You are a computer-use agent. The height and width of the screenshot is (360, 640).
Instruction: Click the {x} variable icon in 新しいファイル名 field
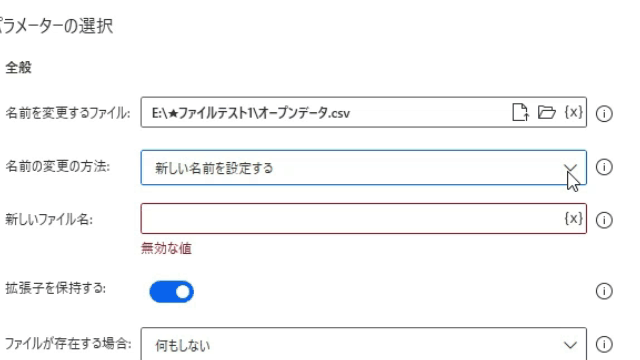(x=573, y=218)
